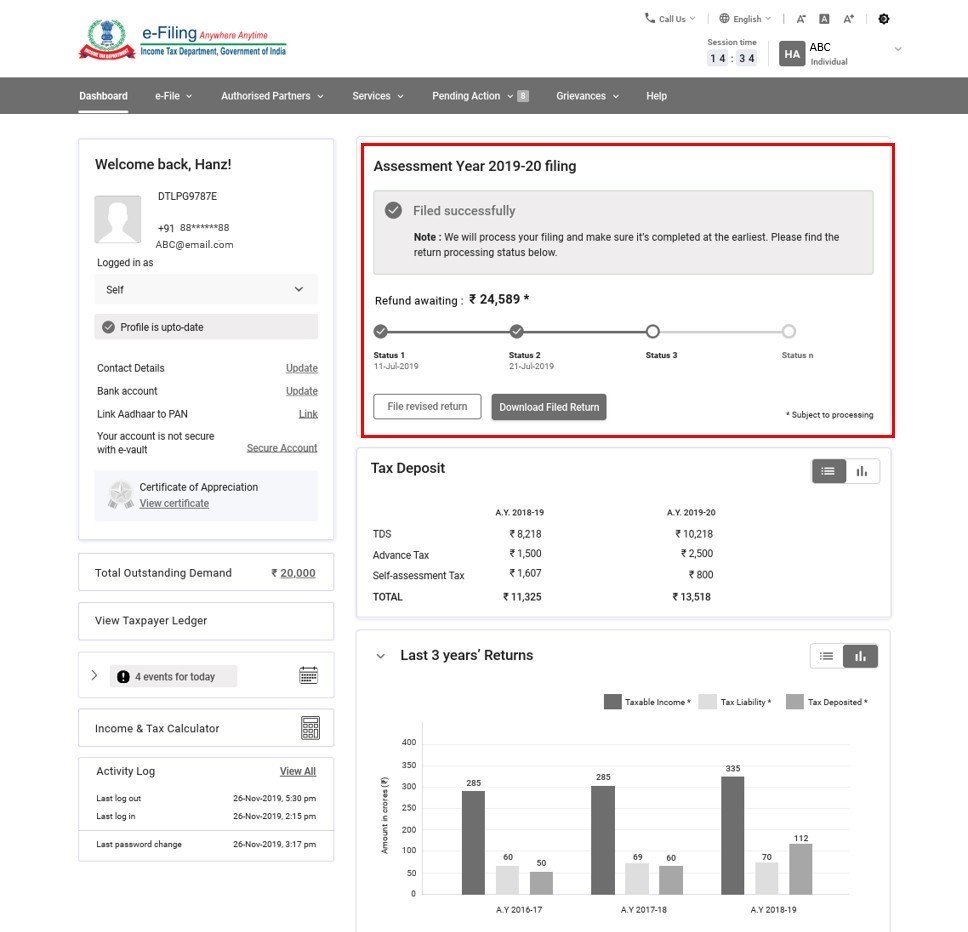This screenshot has height=932, width=968.
Task: Open the e-File menu
Action: tap(173, 96)
